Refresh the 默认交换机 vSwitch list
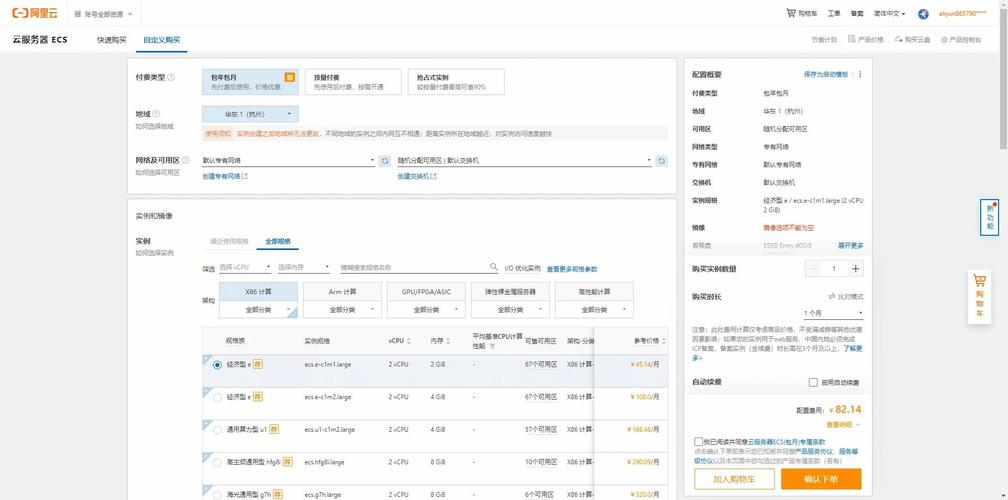Screen dimensions: 1008x500 pos(662,161)
